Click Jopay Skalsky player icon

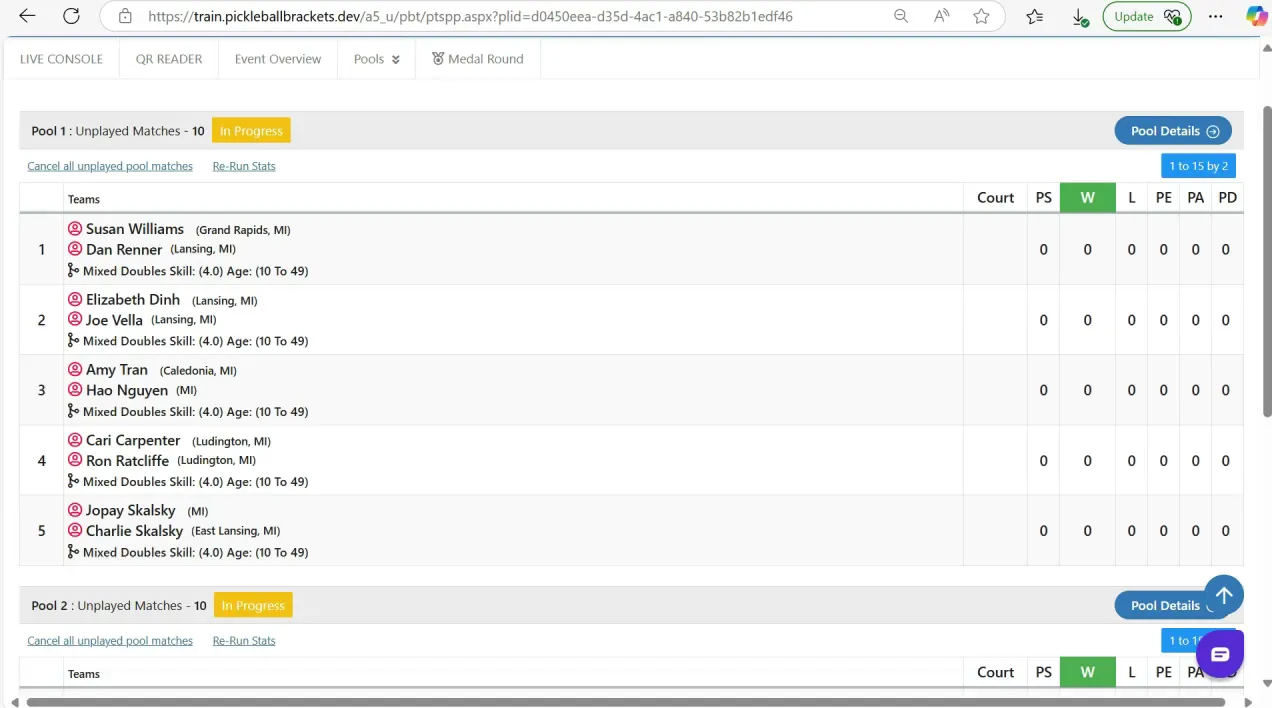point(75,510)
